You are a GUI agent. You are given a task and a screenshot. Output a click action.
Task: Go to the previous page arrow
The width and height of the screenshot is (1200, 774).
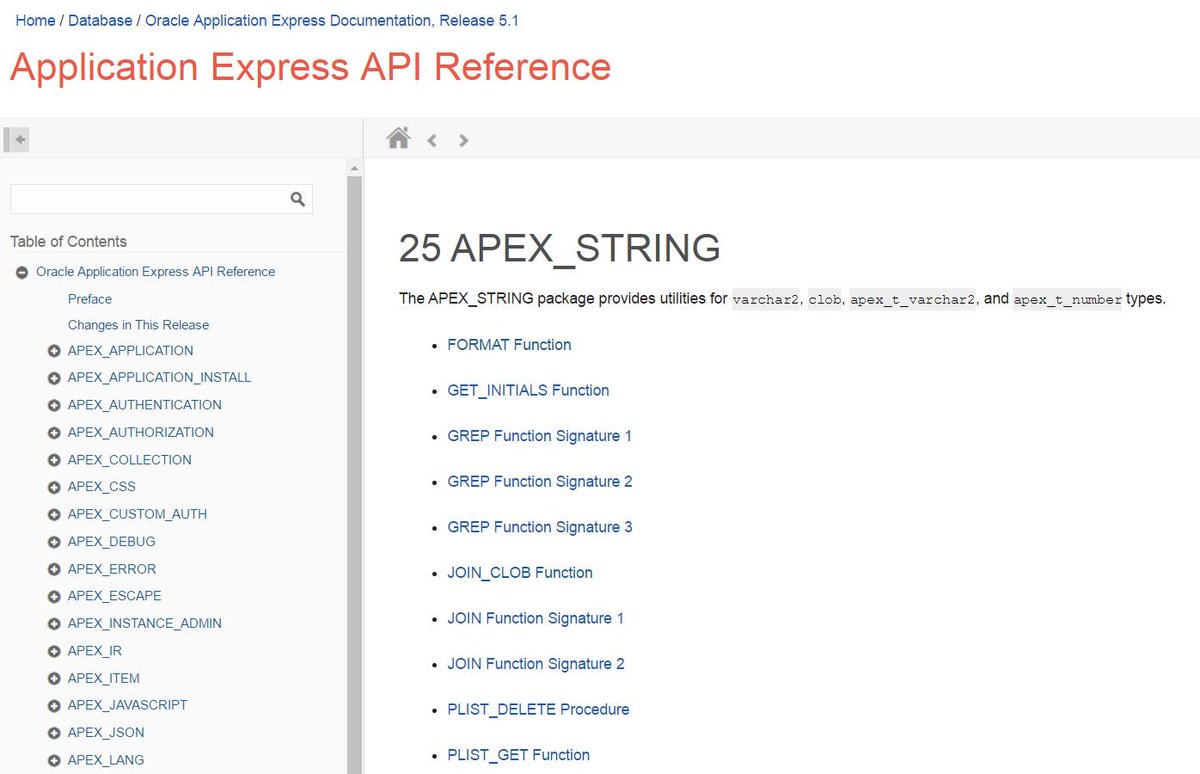tap(432, 140)
